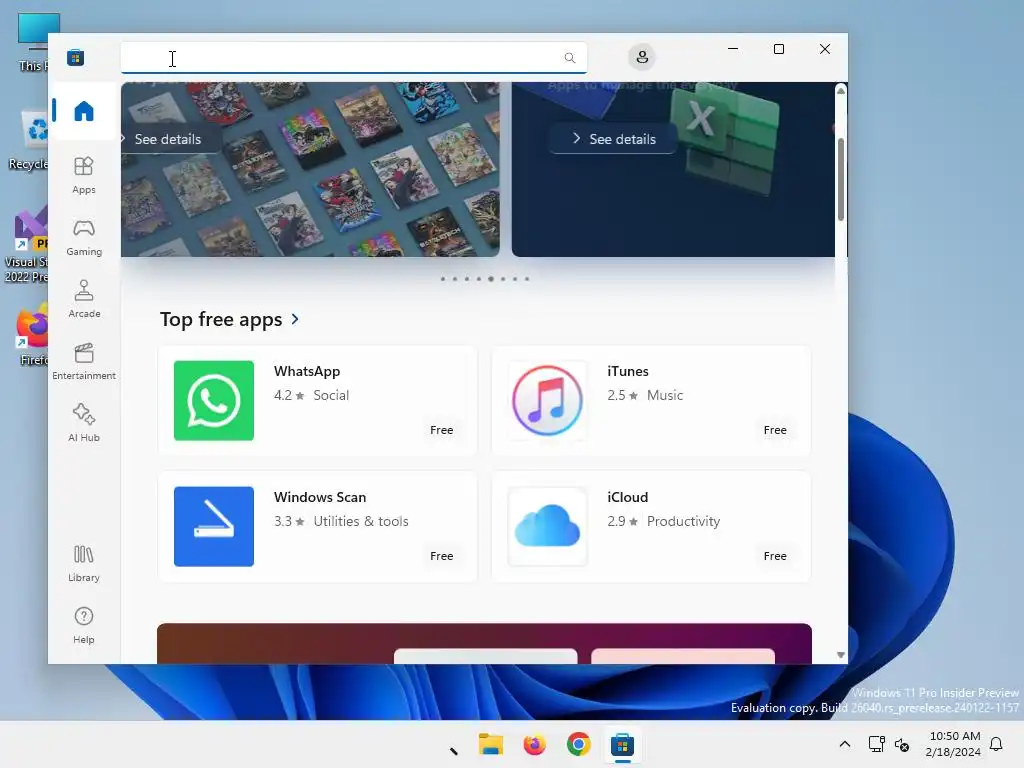The width and height of the screenshot is (1024, 768).
Task: Click the Free label on the Windows Scan card
Action: click(x=441, y=556)
